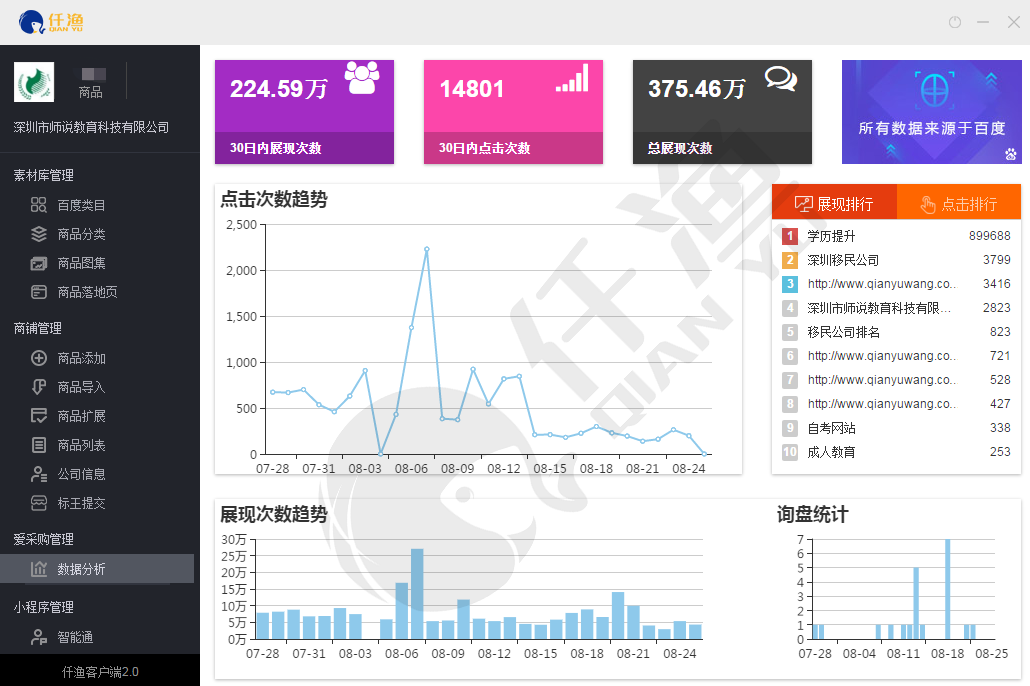
Task: Open rank 3 qianyuwang URL link
Action: (x=882, y=284)
